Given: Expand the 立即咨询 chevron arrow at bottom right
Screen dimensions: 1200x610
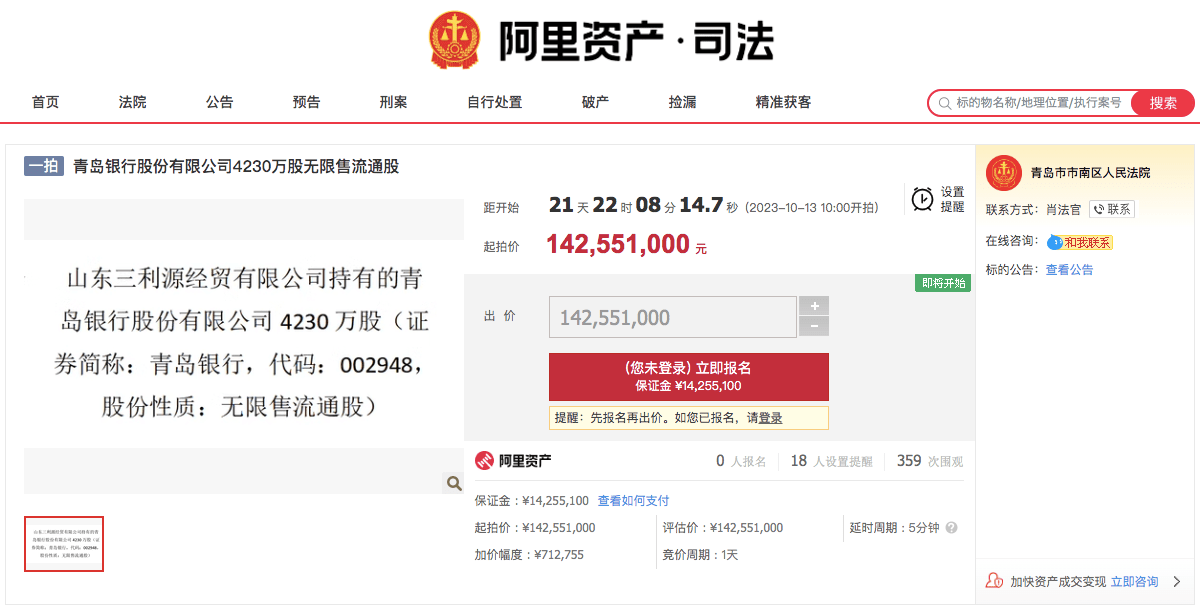Looking at the screenshot, I should [1175, 581].
